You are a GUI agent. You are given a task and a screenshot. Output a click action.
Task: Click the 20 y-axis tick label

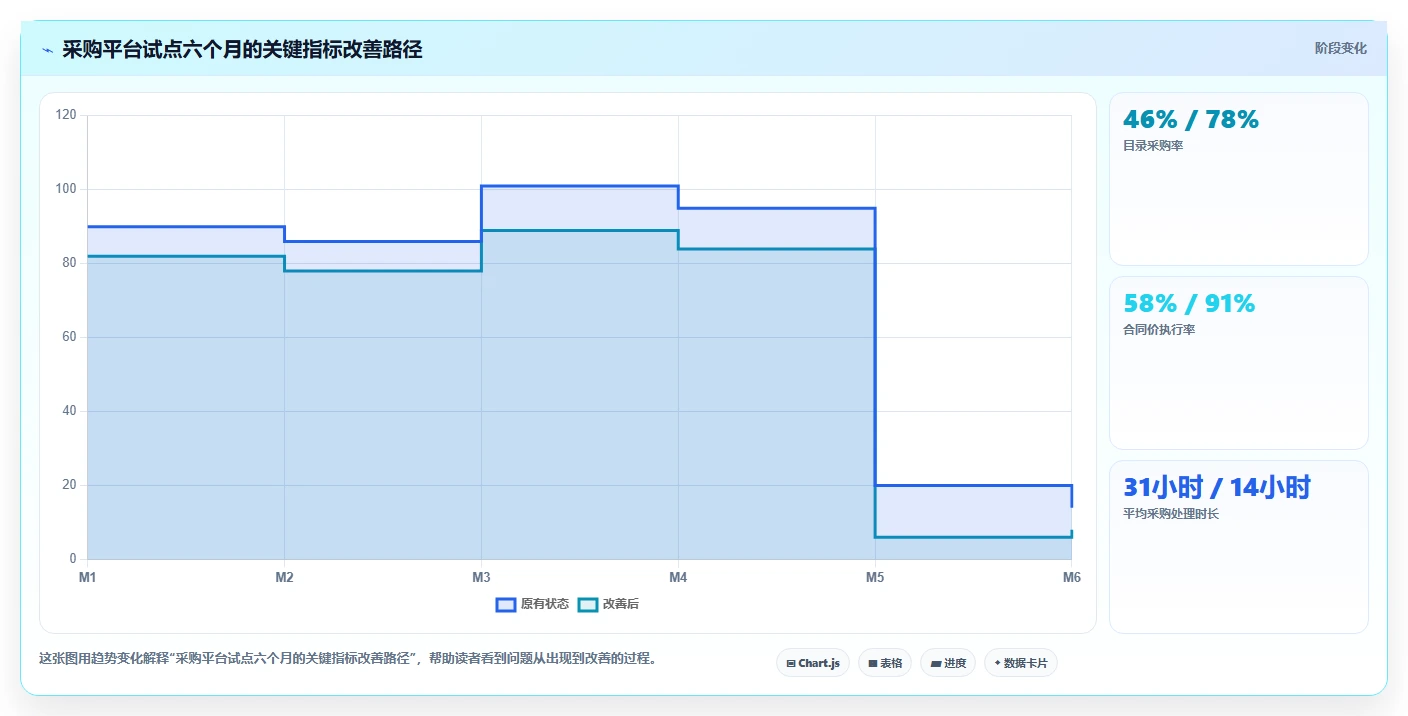click(69, 485)
